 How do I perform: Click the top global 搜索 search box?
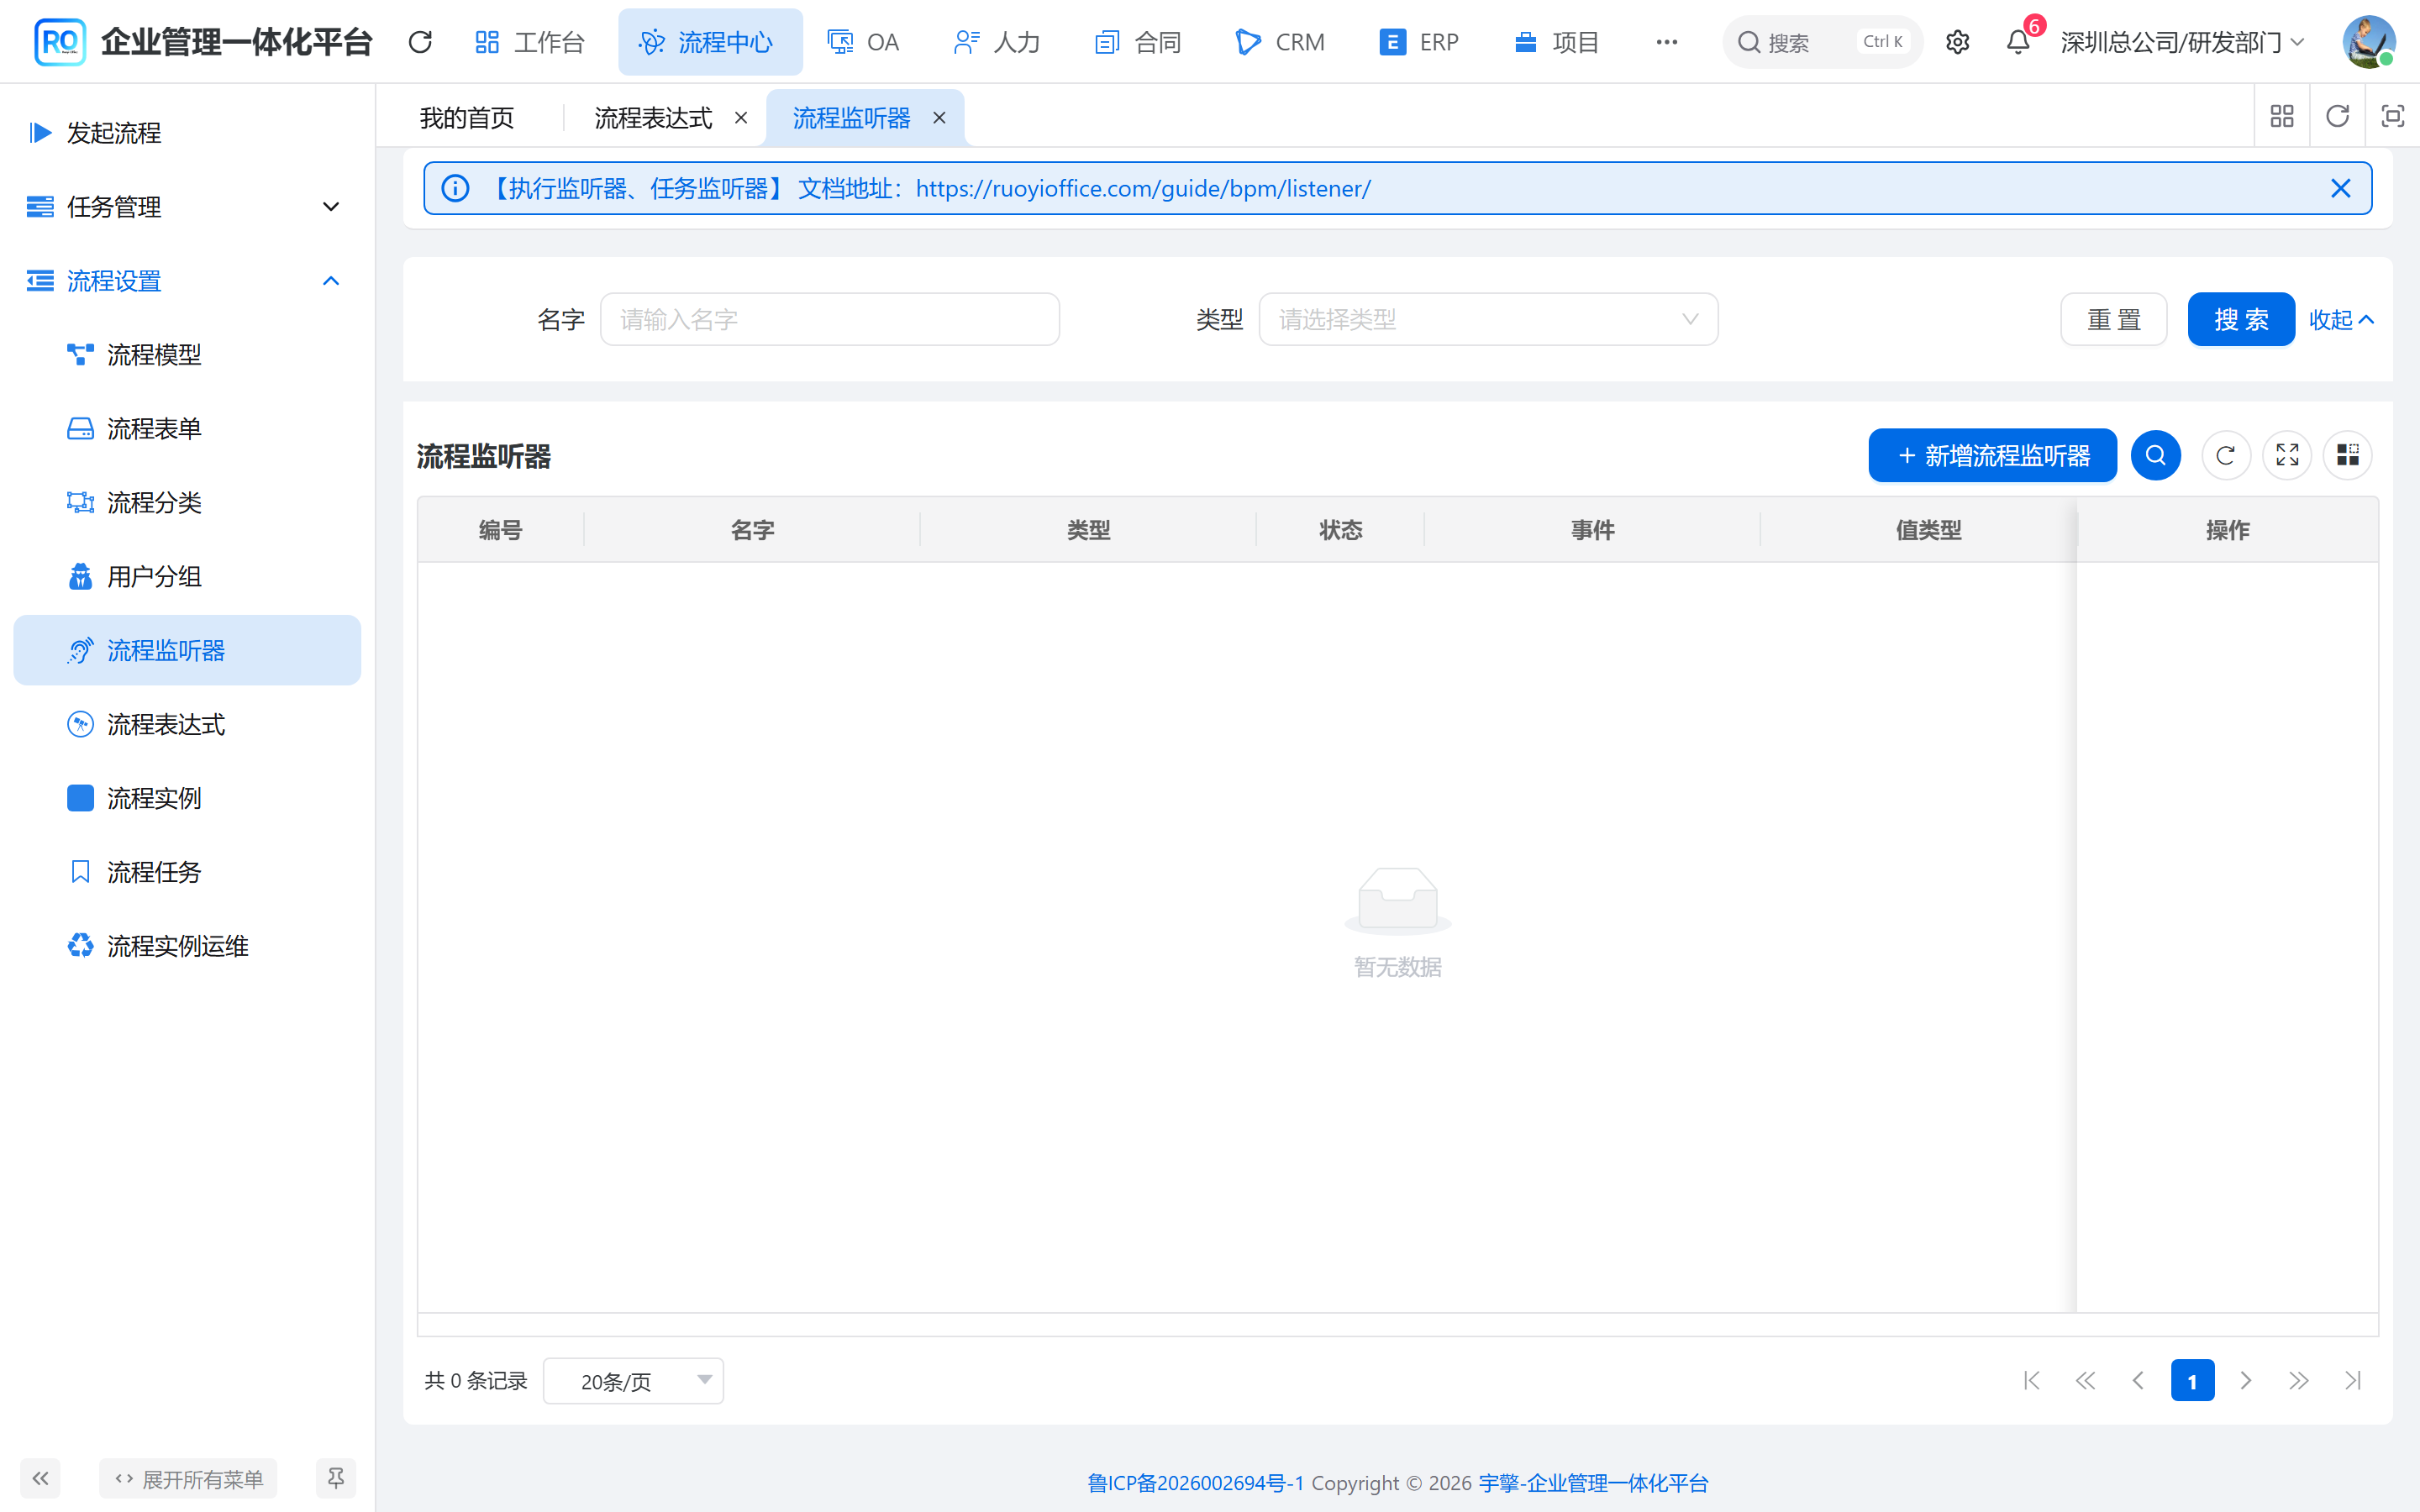pos(1822,42)
